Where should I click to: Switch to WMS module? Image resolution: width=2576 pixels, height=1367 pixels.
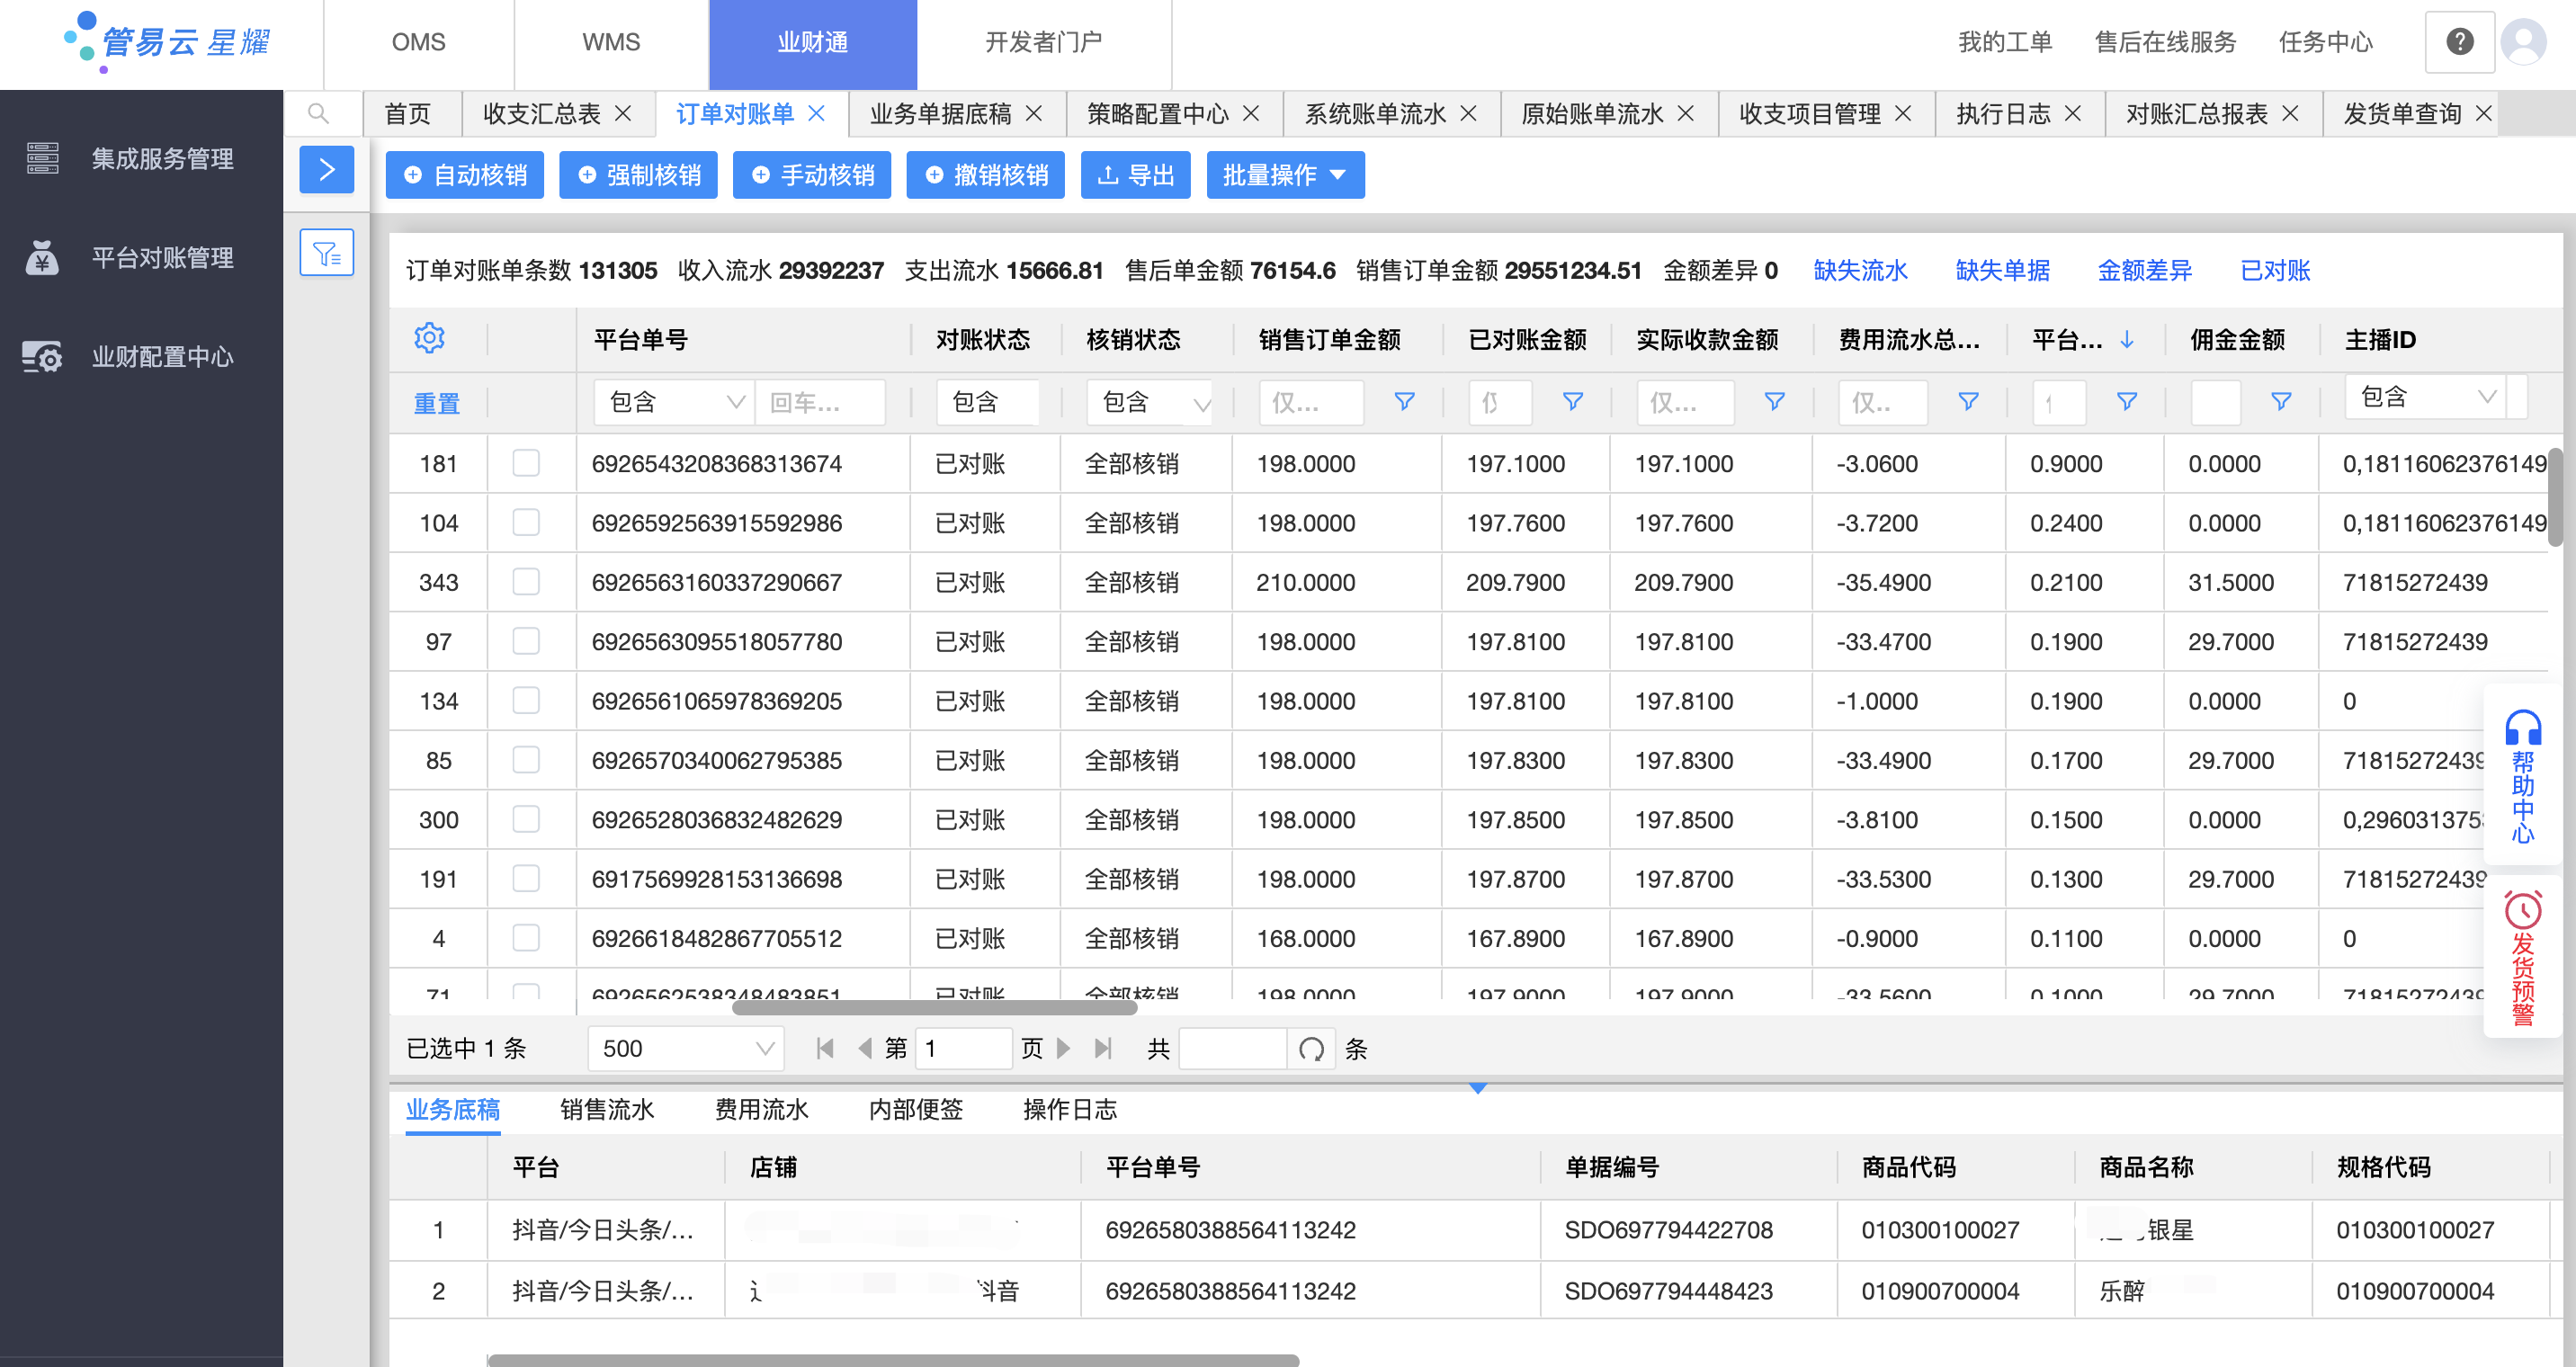(611, 42)
